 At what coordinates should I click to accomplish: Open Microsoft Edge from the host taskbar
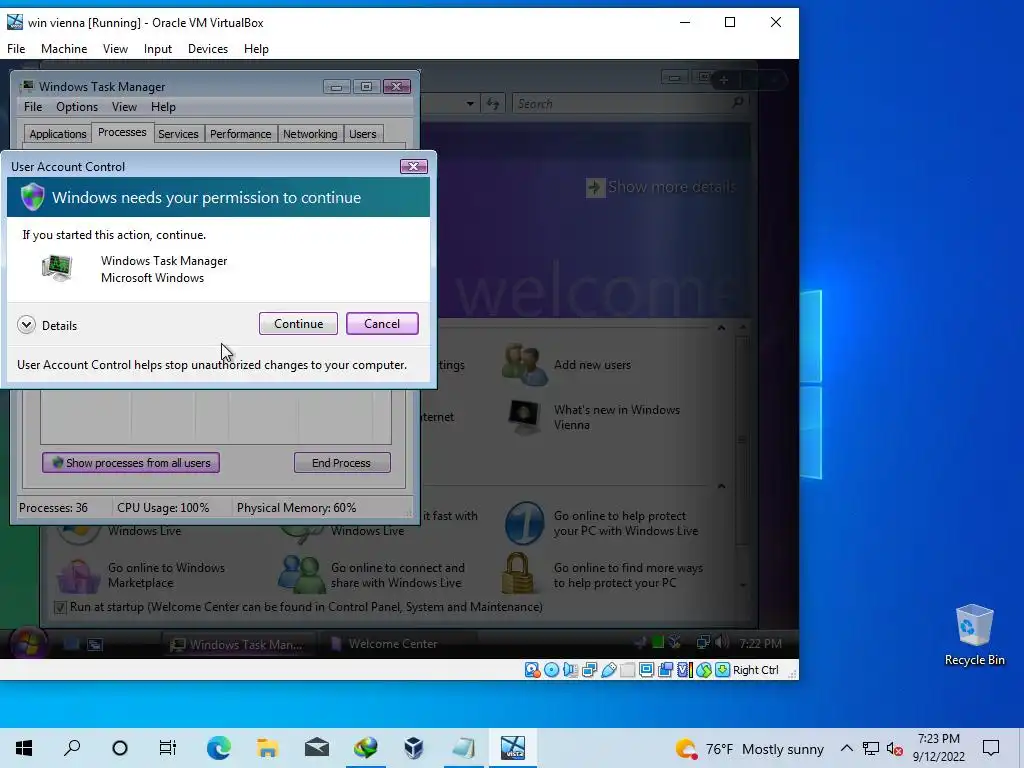point(219,748)
